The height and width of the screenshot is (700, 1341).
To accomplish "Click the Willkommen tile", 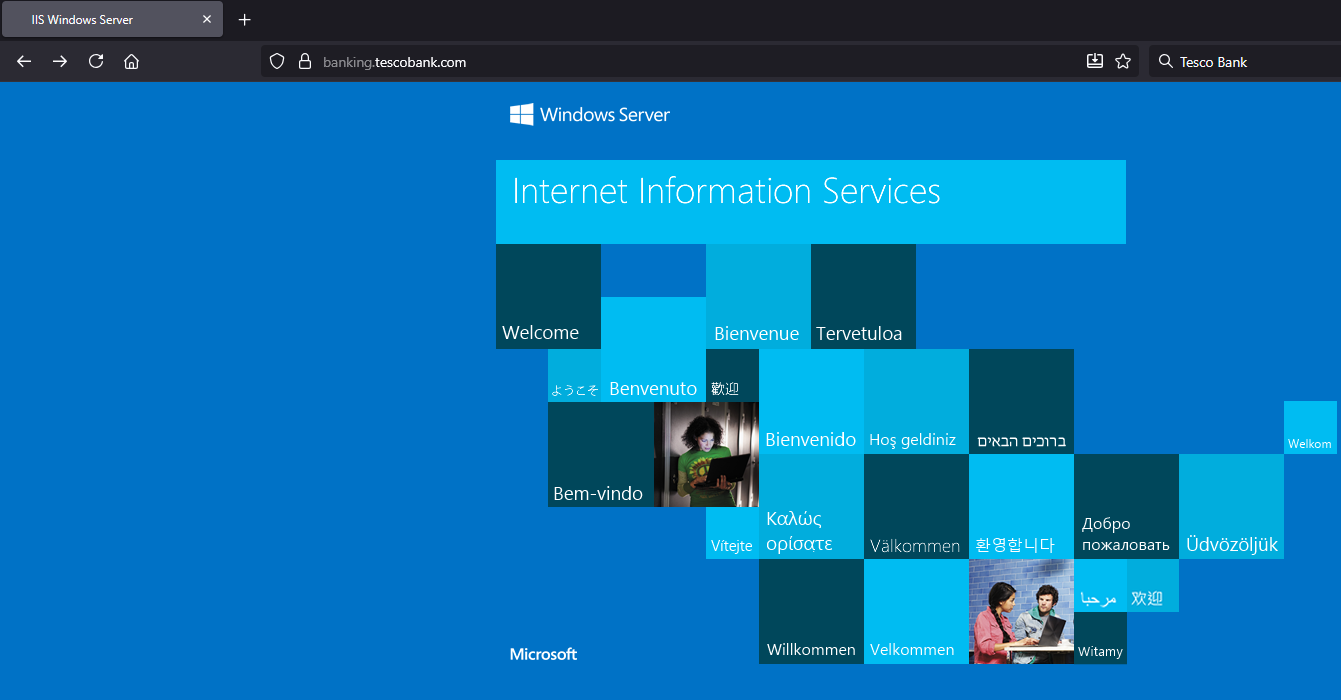I will (811, 611).
